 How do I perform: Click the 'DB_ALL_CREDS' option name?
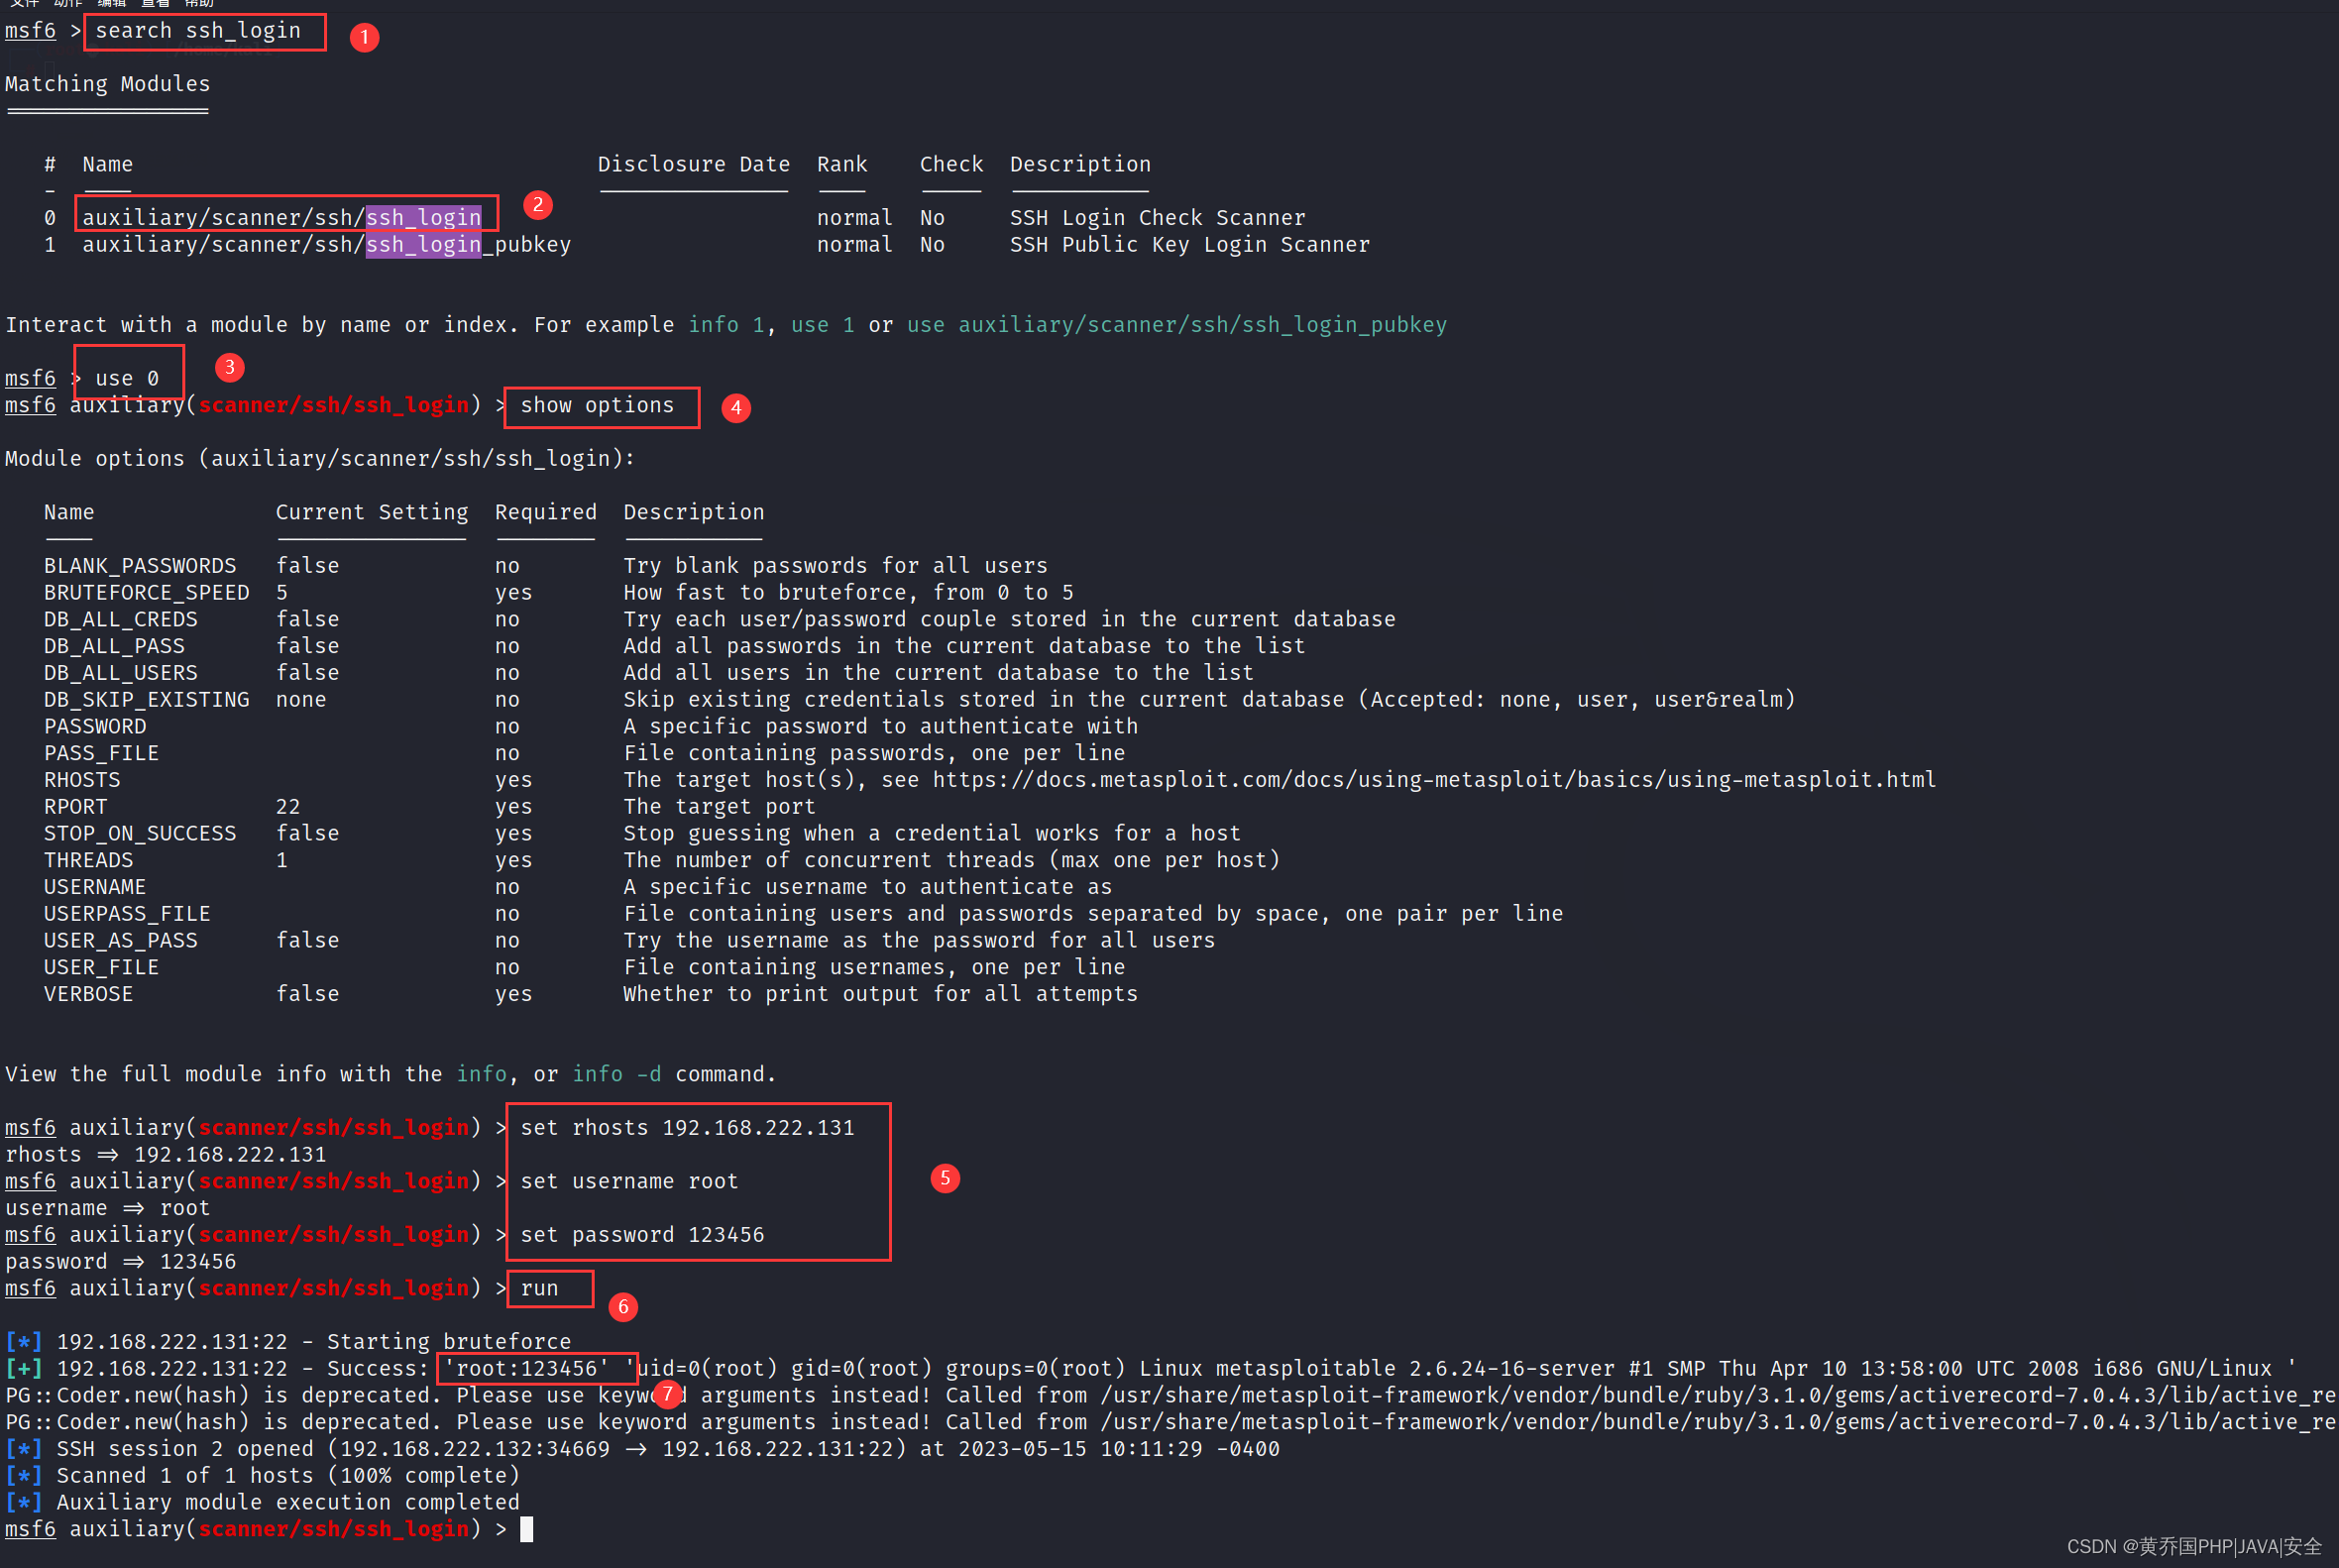[x=120, y=619]
